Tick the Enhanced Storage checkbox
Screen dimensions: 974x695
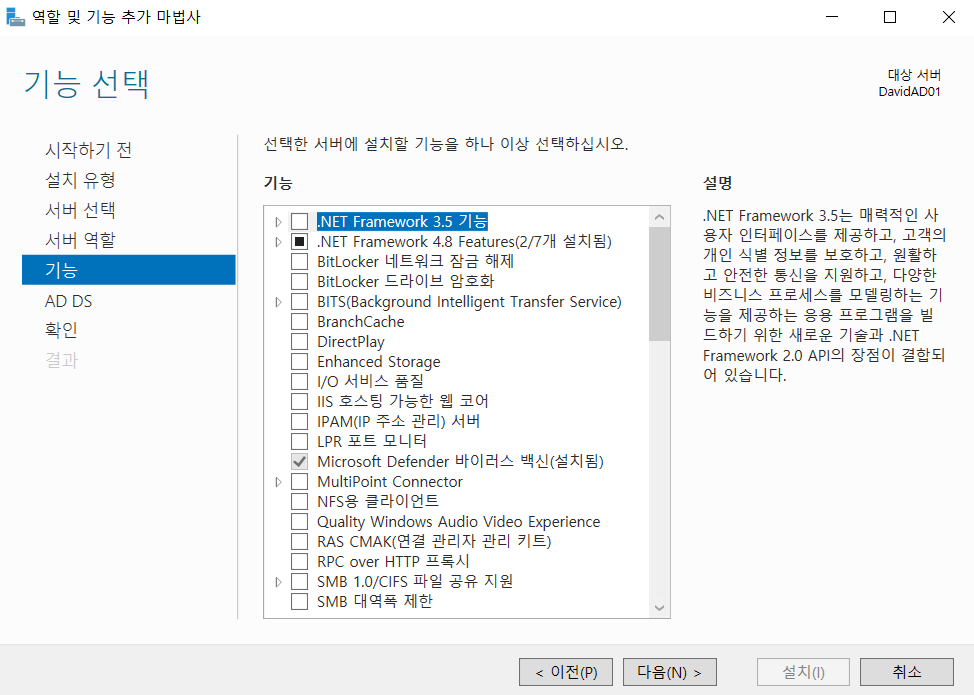[299, 361]
